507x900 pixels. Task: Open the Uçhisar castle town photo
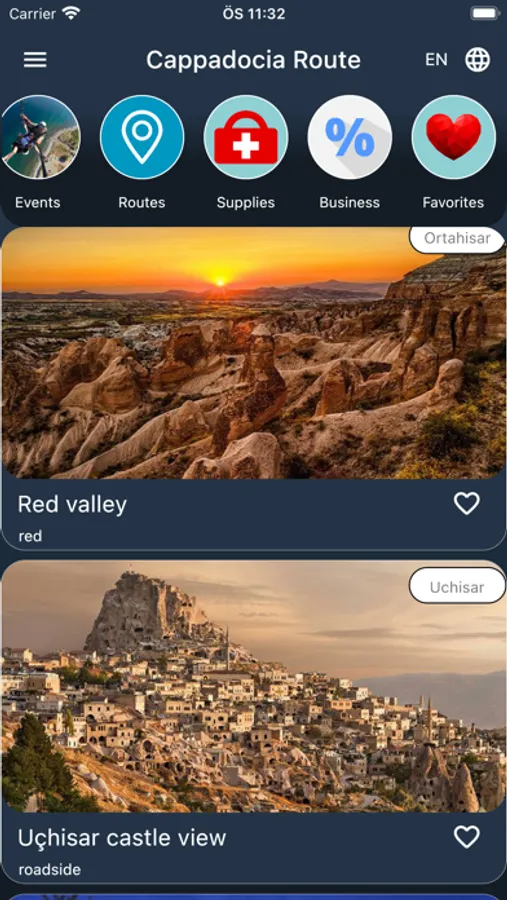[253, 686]
